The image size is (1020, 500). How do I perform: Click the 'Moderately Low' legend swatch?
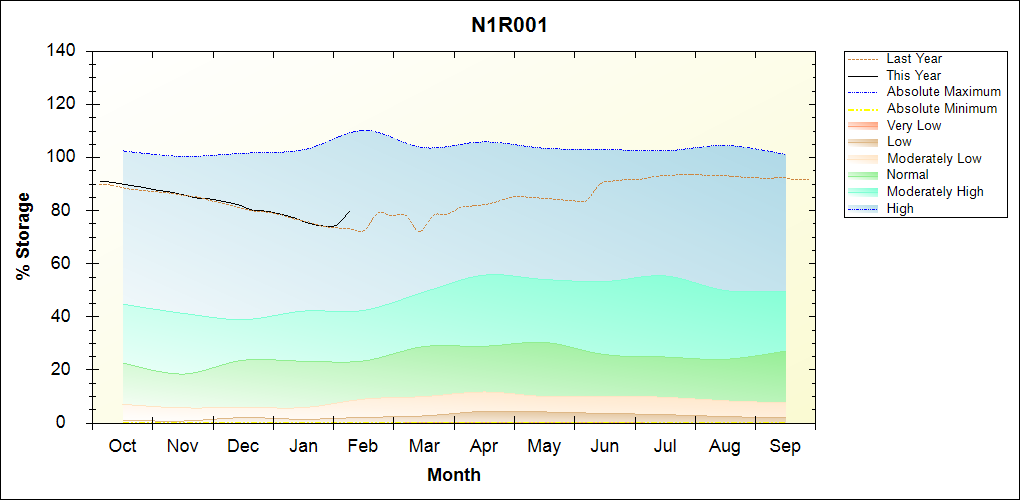pyautogui.click(x=863, y=158)
